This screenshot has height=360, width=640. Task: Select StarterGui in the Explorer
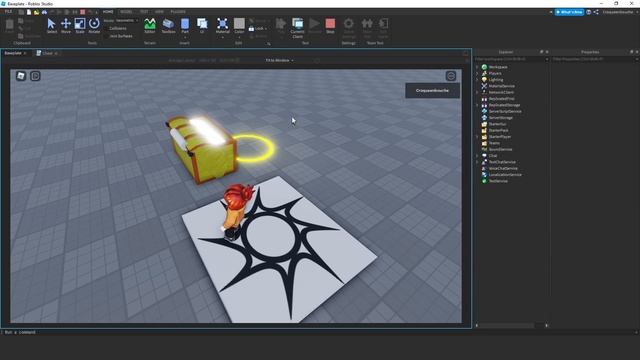[x=497, y=124]
